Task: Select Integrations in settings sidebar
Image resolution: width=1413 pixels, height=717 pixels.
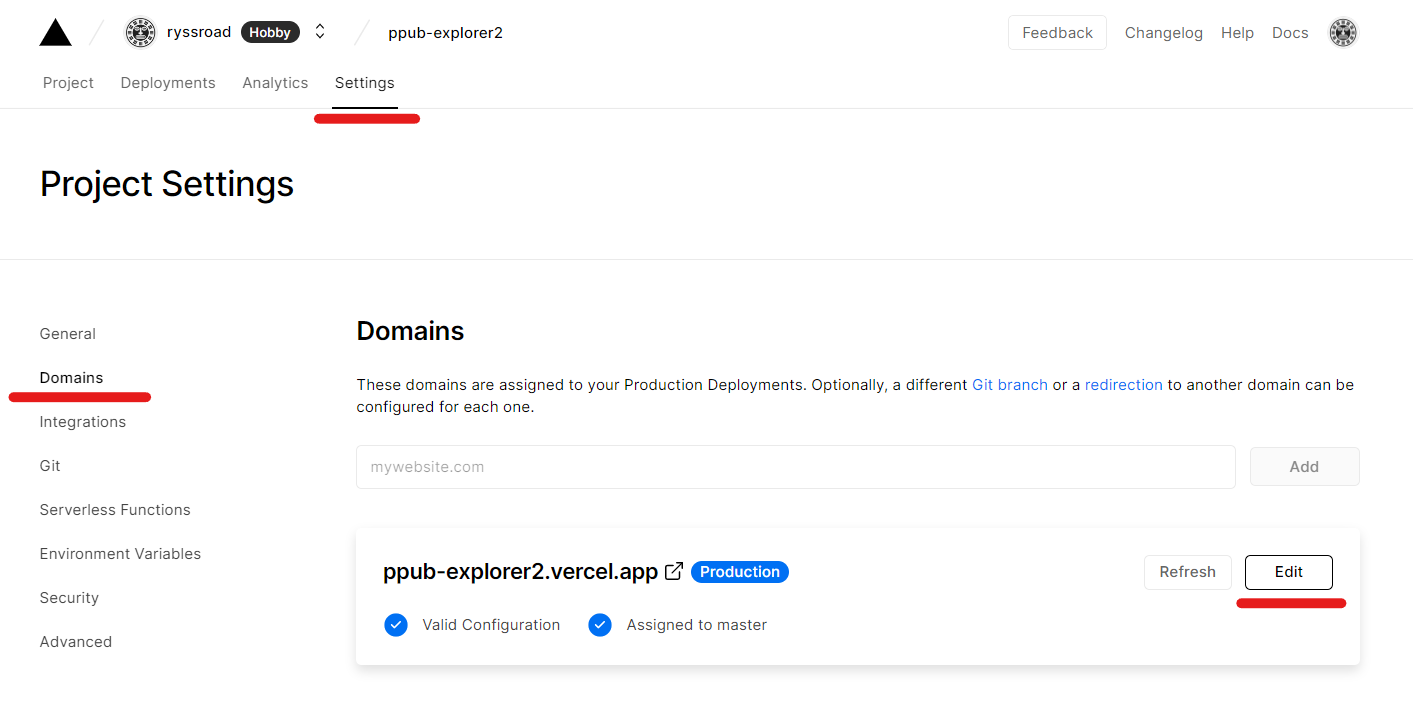Action: tap(83, 422)
